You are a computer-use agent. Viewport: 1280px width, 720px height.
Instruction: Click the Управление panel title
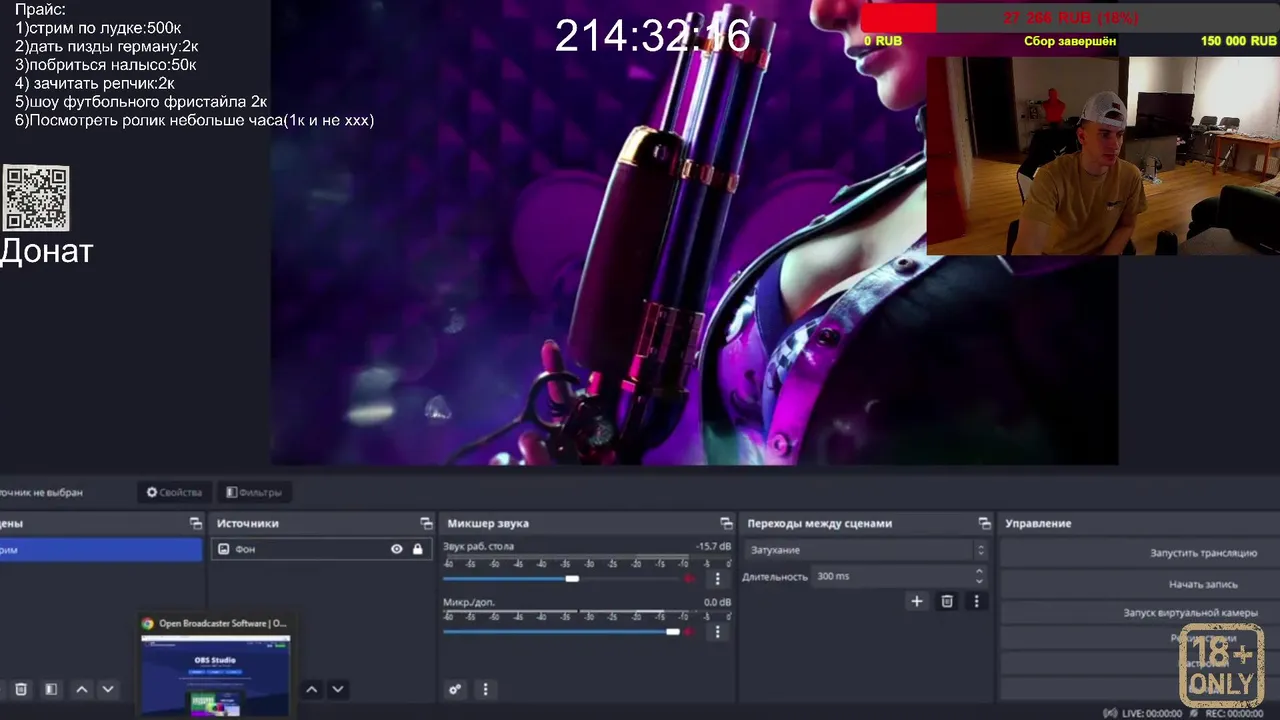[1038, 523]
